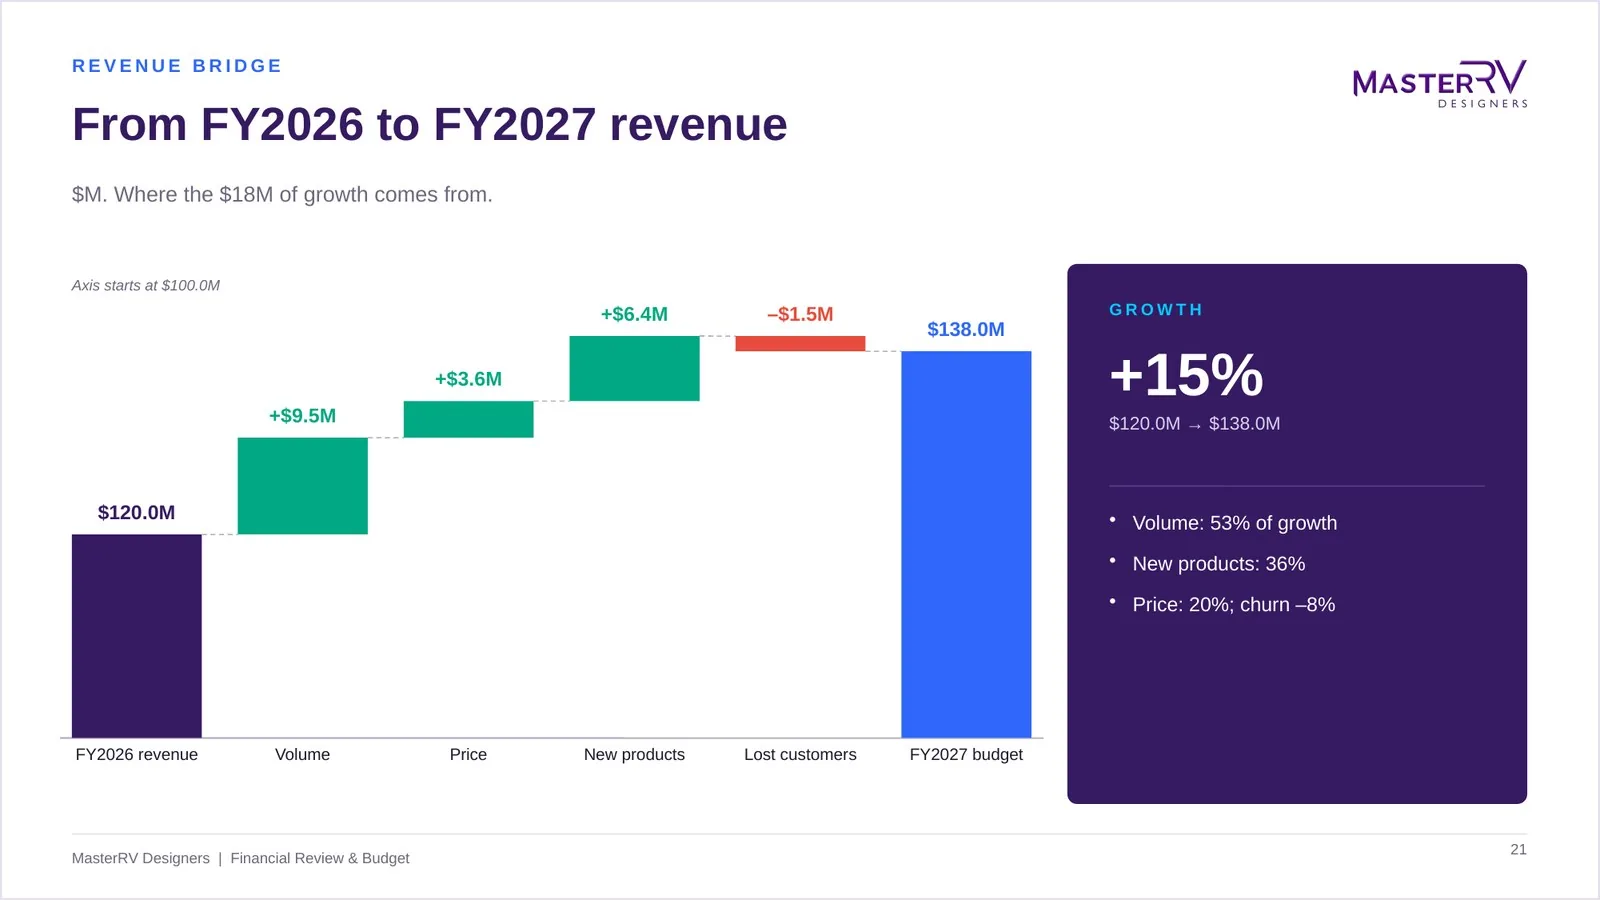This screenshot has width=1600, height=900.
Task: Click the green Price bar
Action: pos(469,419)
